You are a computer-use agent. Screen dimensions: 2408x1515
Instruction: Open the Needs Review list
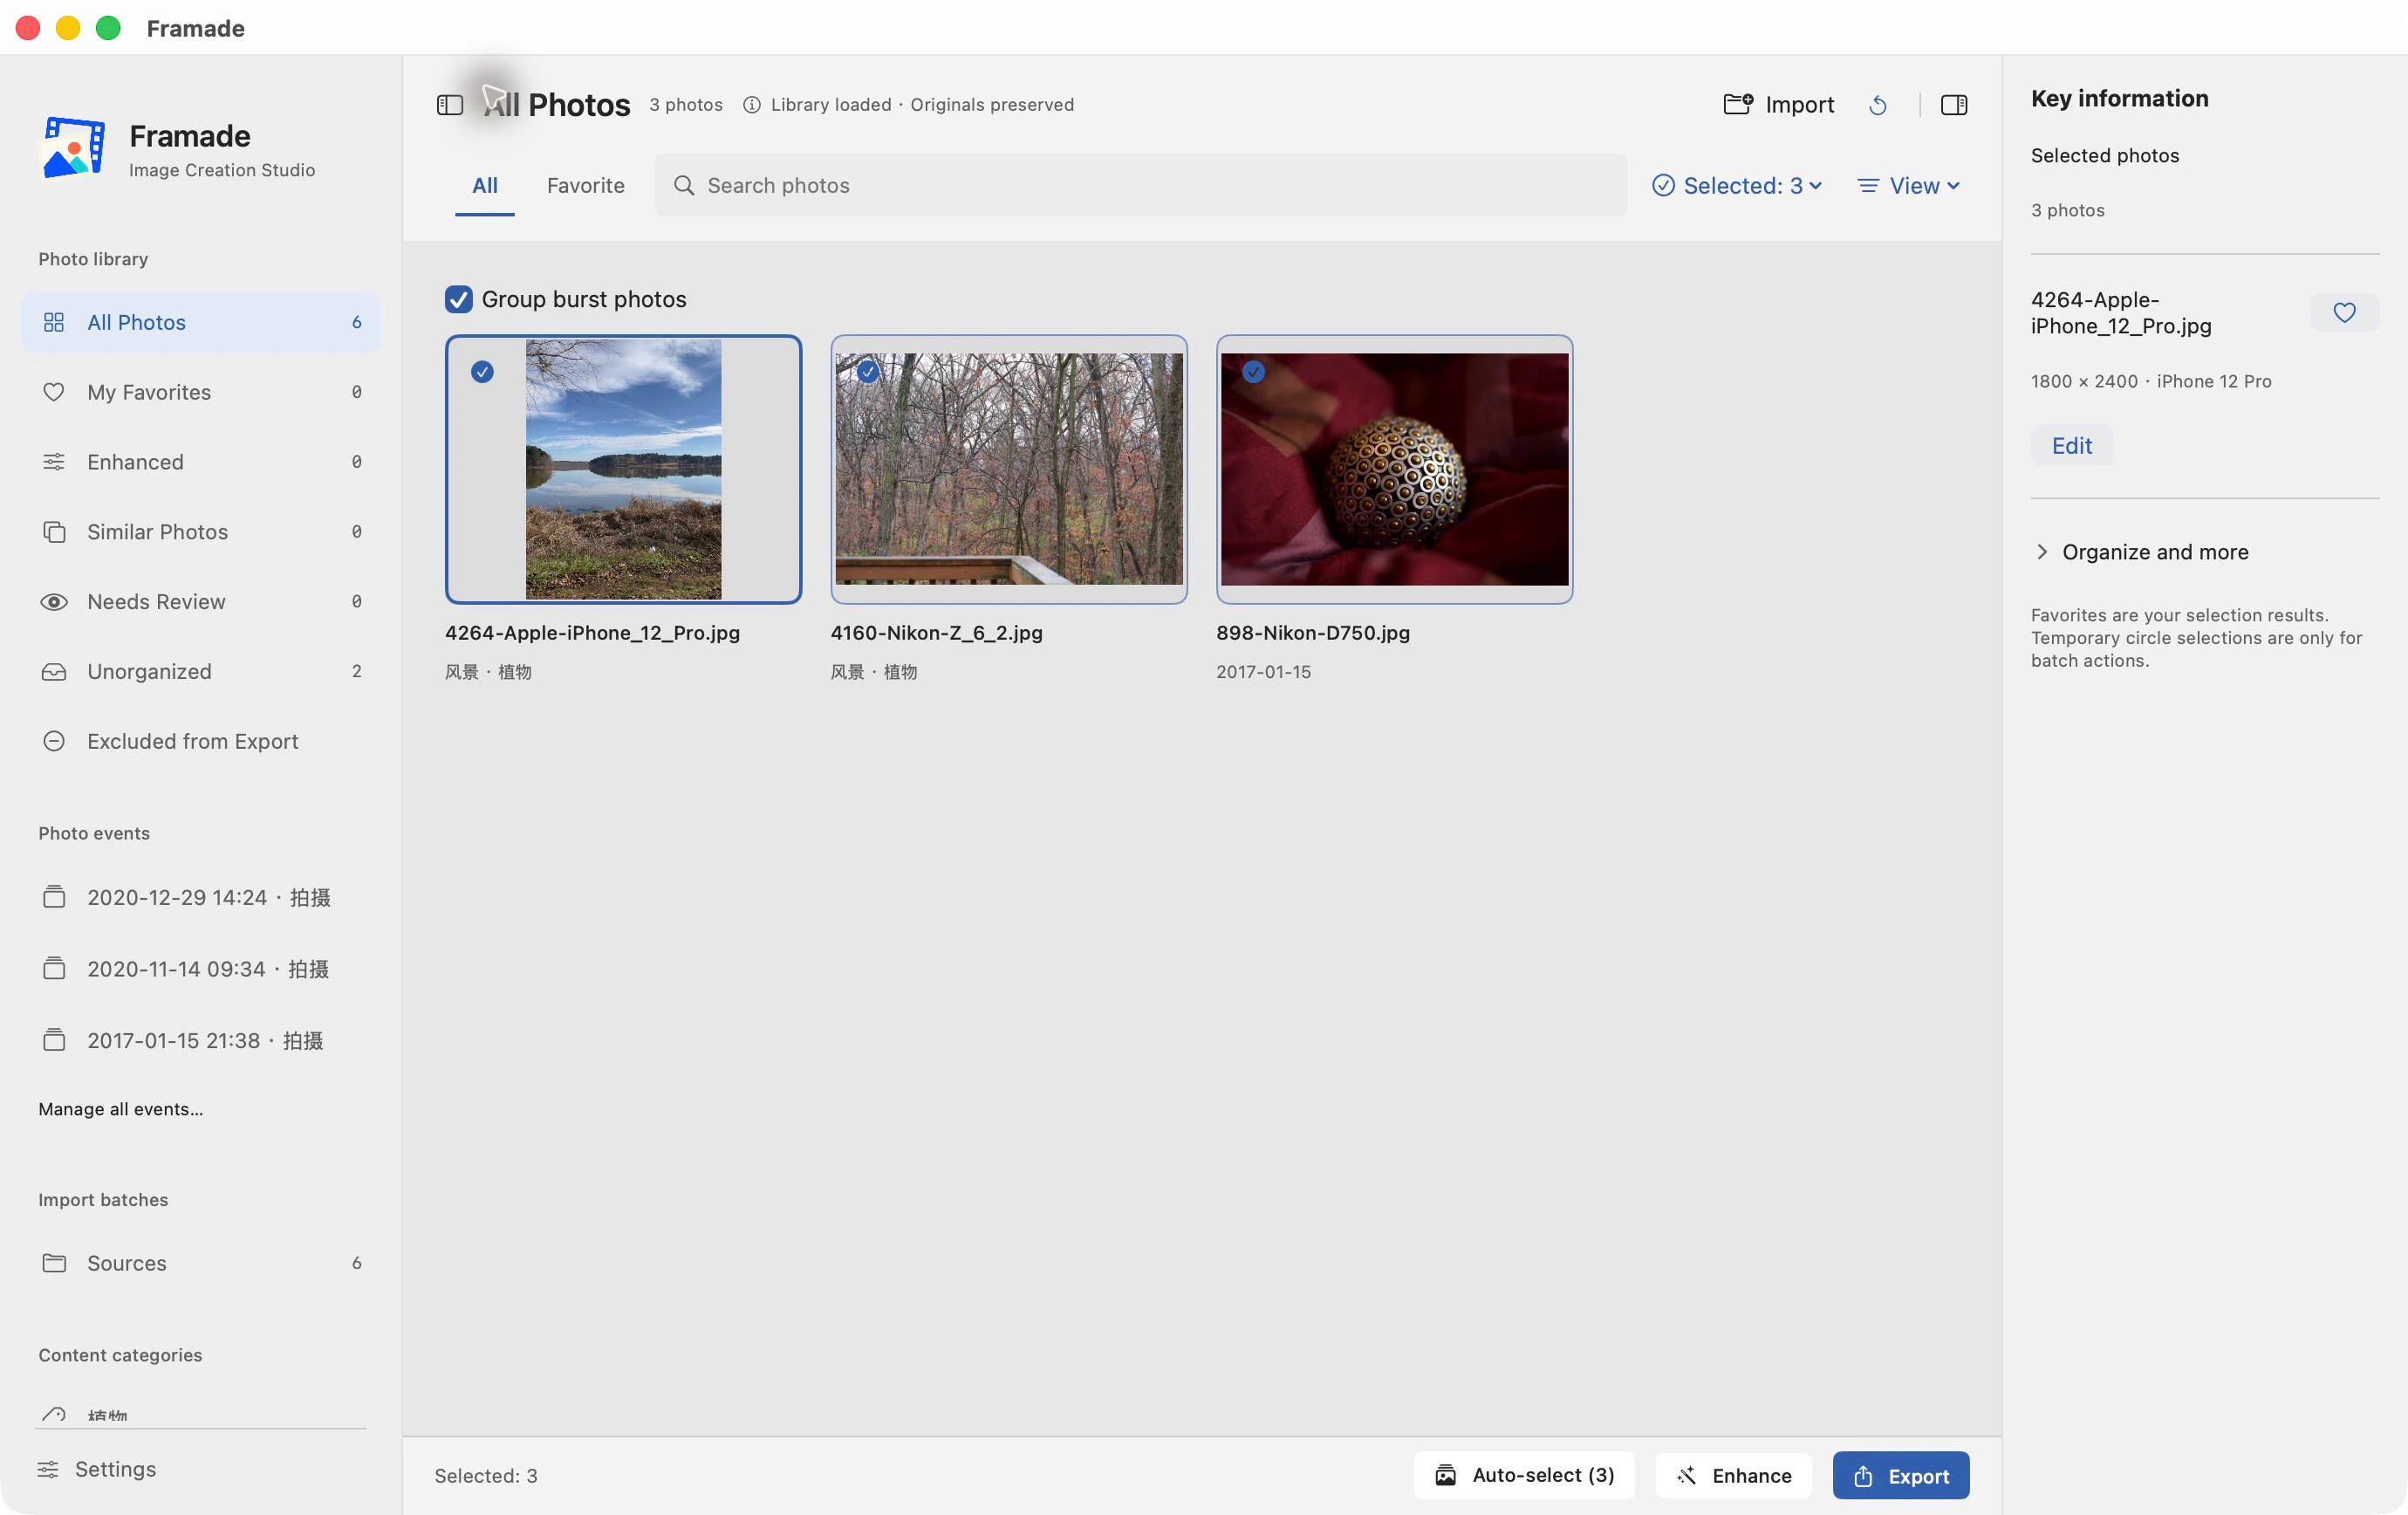(200, 601)
